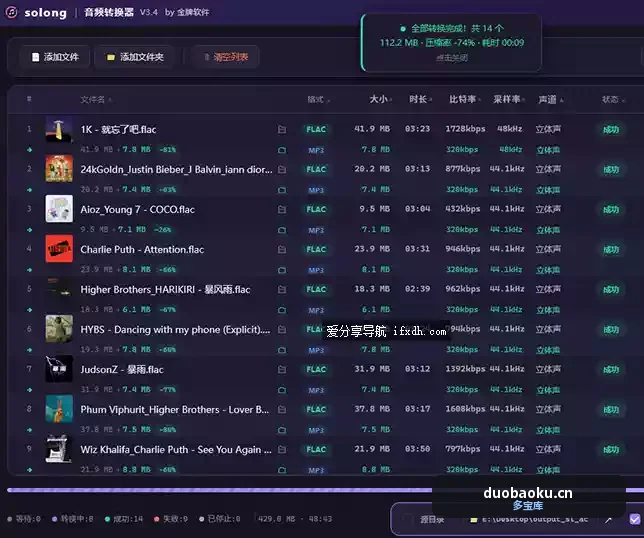The image size is (644, 538).
Task: Open source folder for Phum Viphurit Lover Boy
Action: tap(282, 409)
